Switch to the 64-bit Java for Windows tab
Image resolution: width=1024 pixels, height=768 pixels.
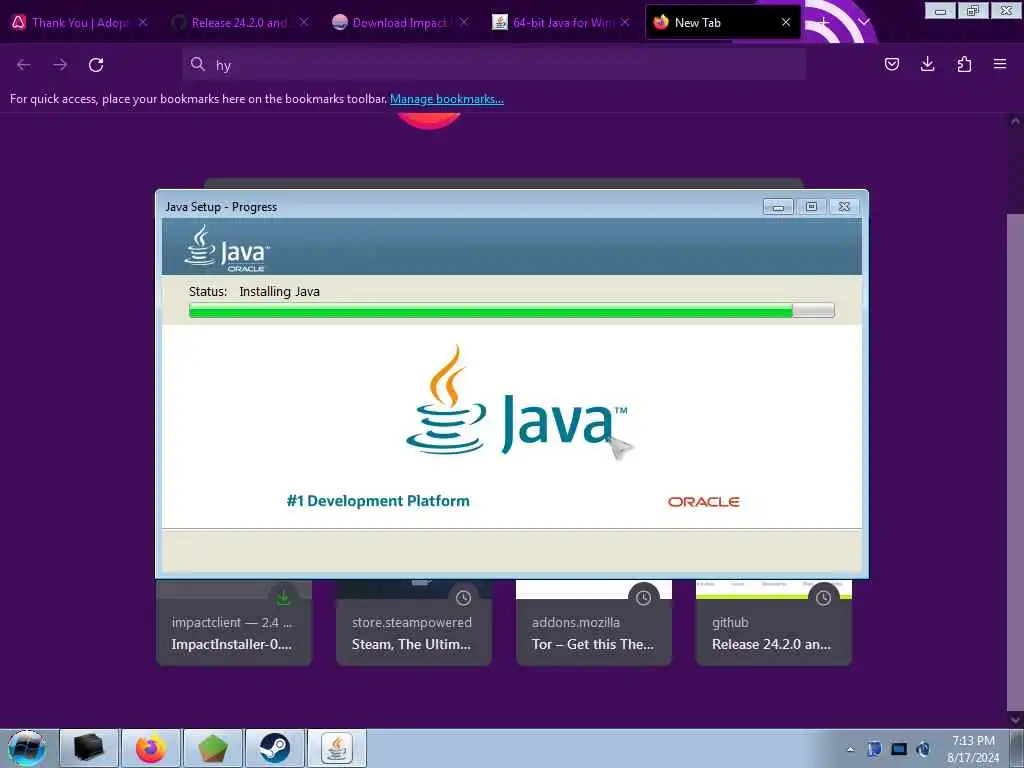560,23
